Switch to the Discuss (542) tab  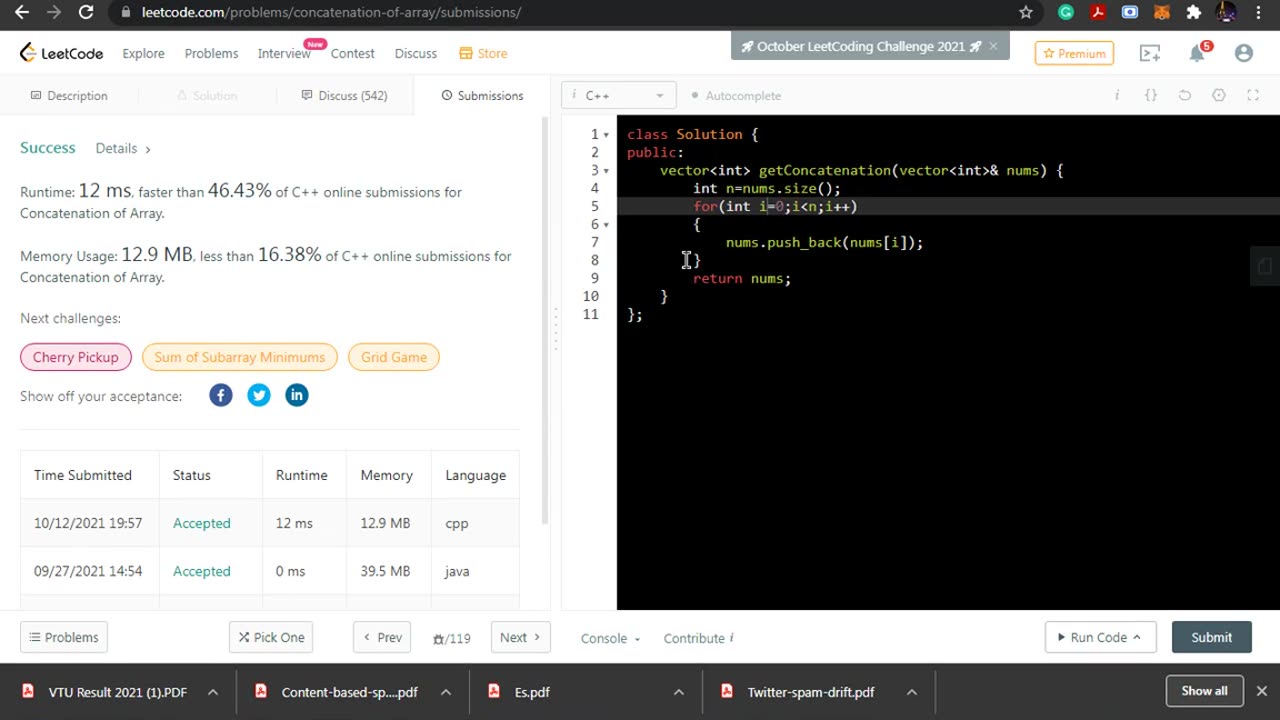[x=344, y=95]
